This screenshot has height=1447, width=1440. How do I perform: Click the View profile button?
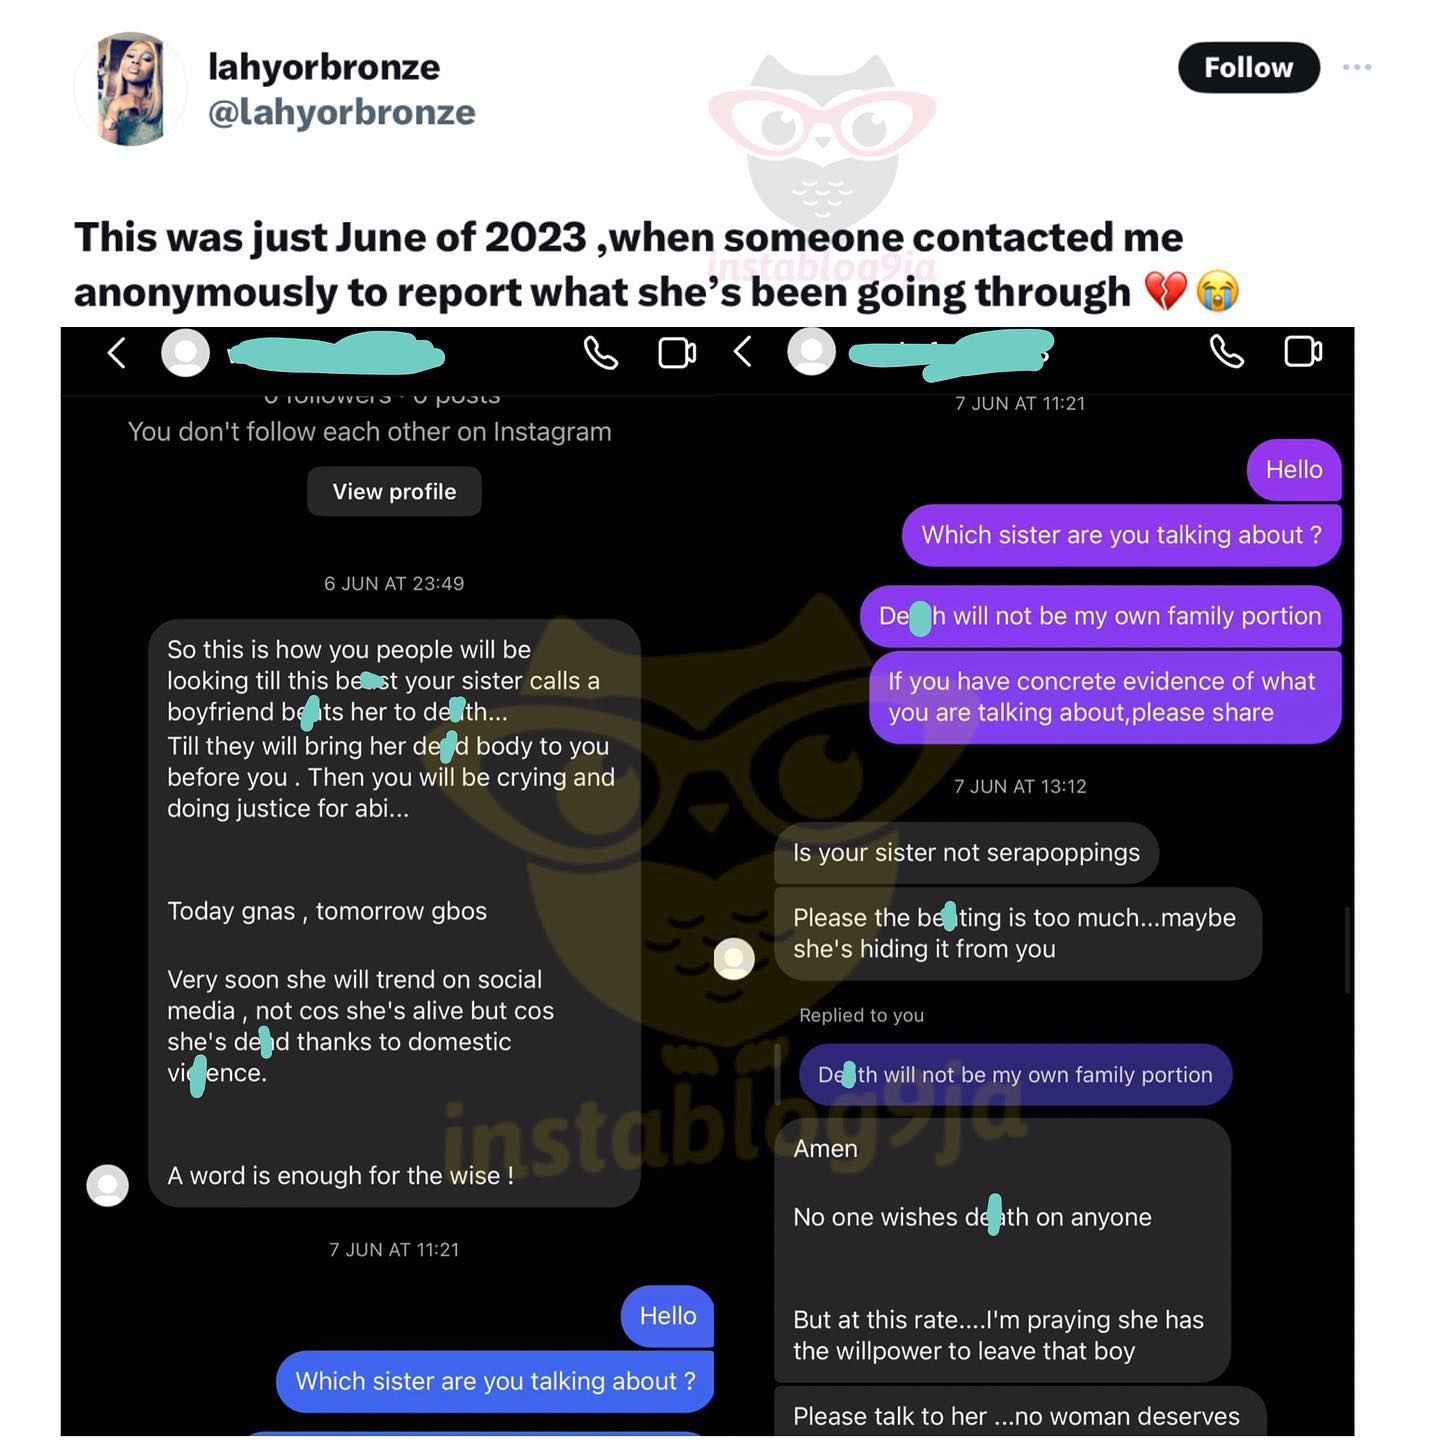[394, 491]
